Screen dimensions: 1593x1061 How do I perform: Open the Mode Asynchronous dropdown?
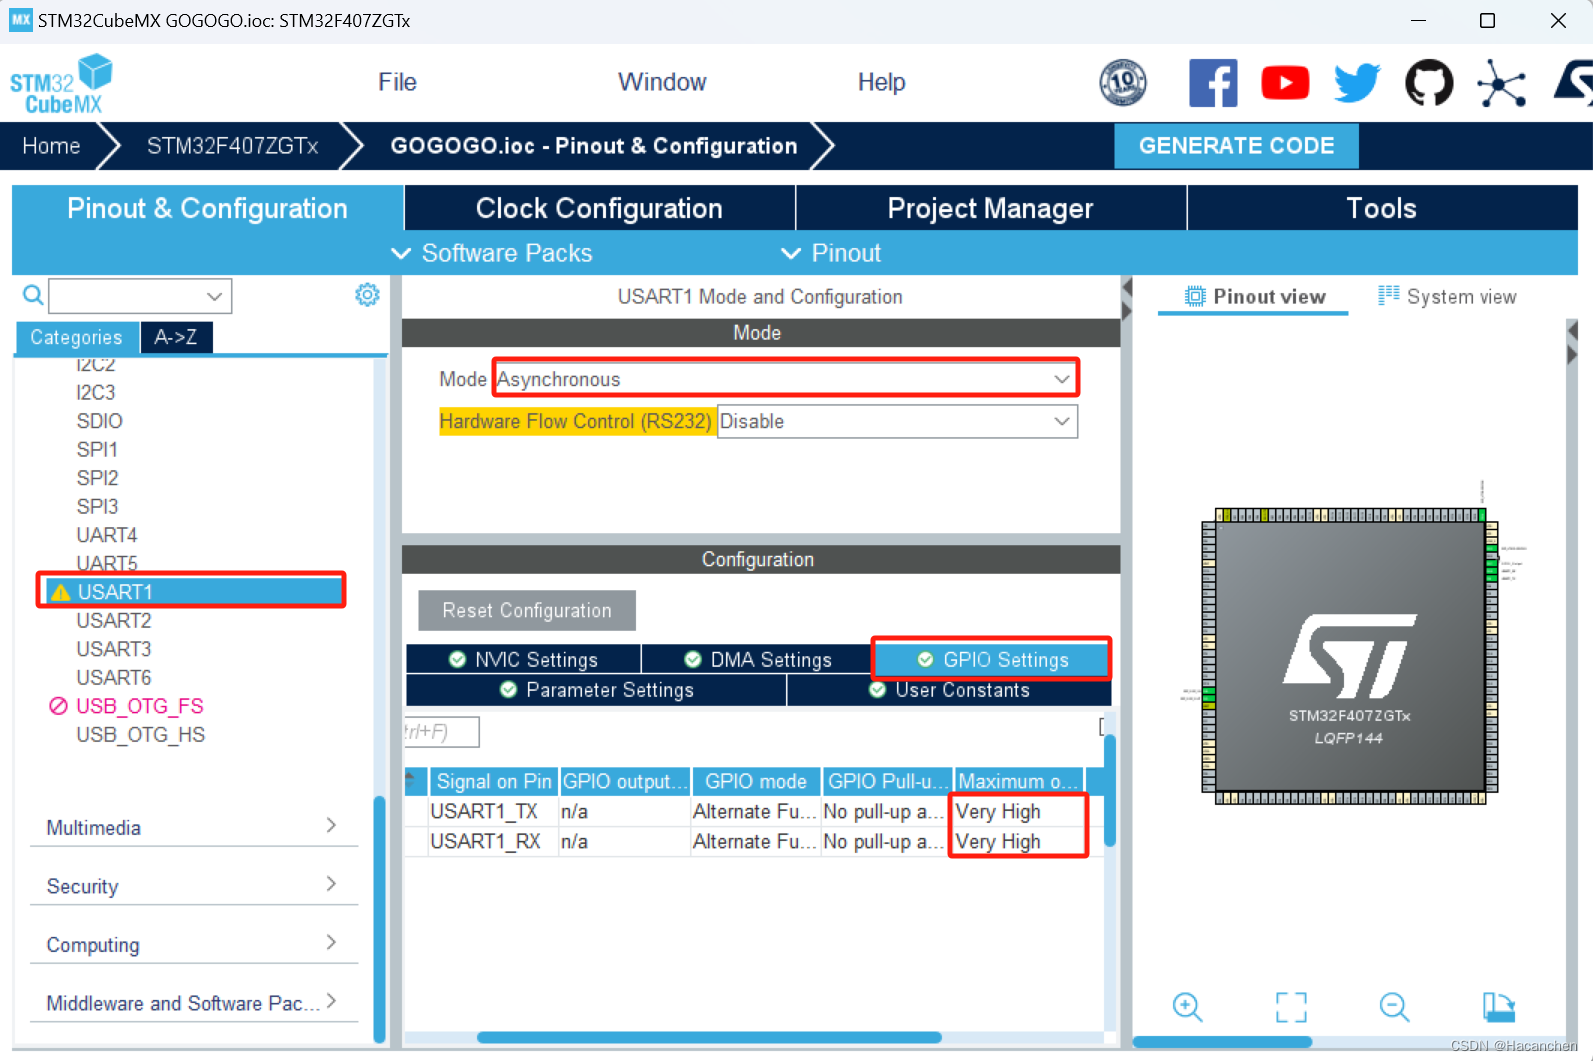point(786,379)
